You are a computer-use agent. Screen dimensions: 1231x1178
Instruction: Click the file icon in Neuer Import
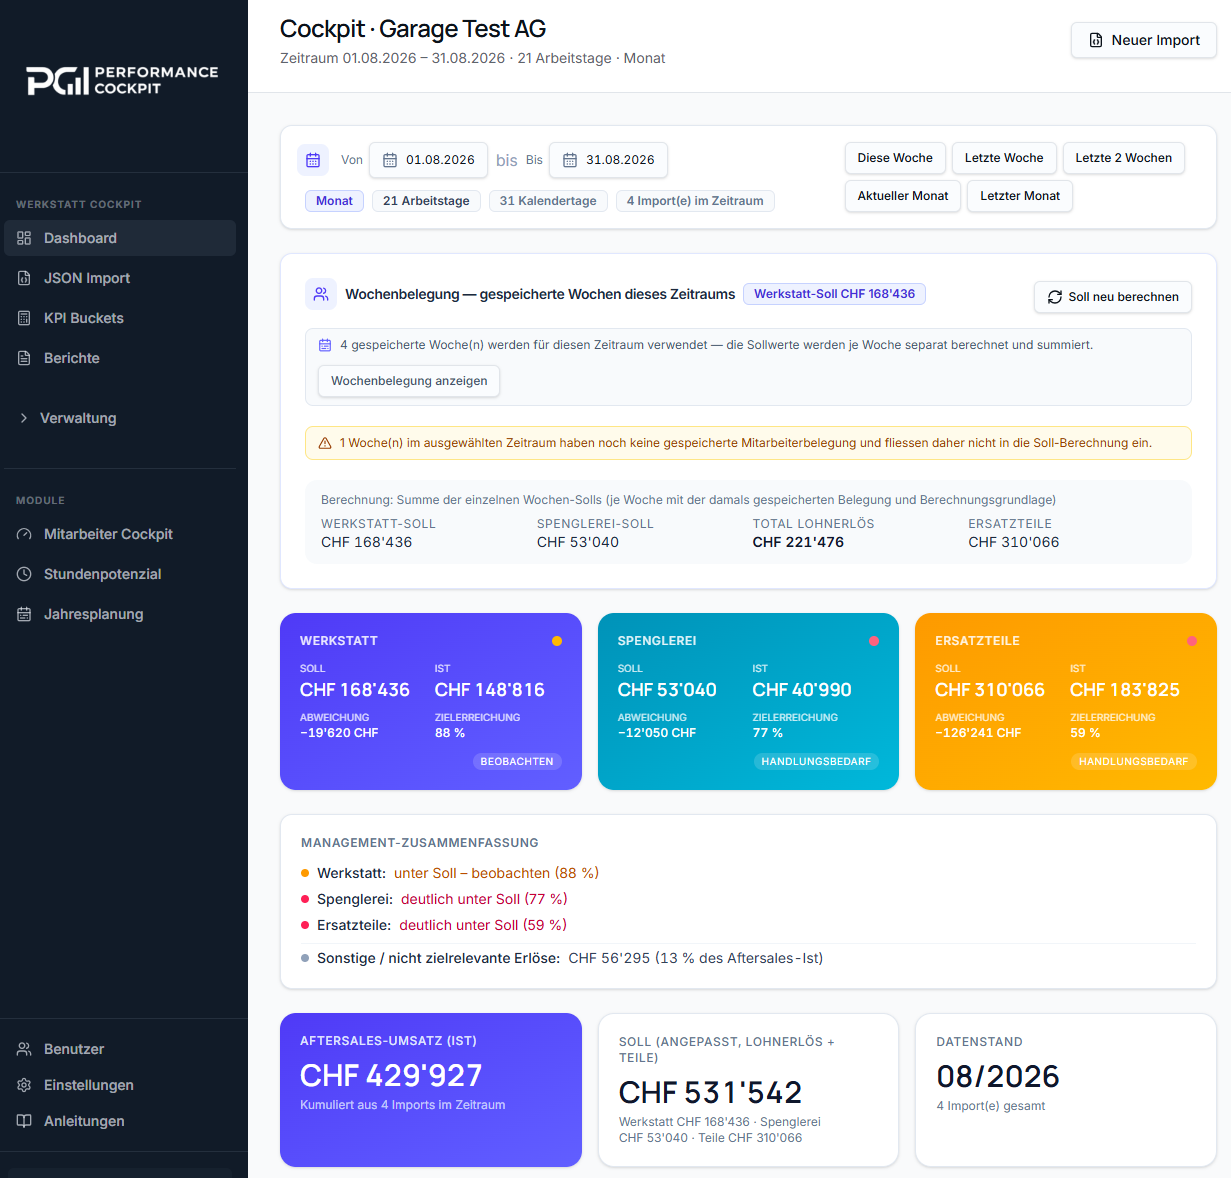click(x=1095, y=40)
